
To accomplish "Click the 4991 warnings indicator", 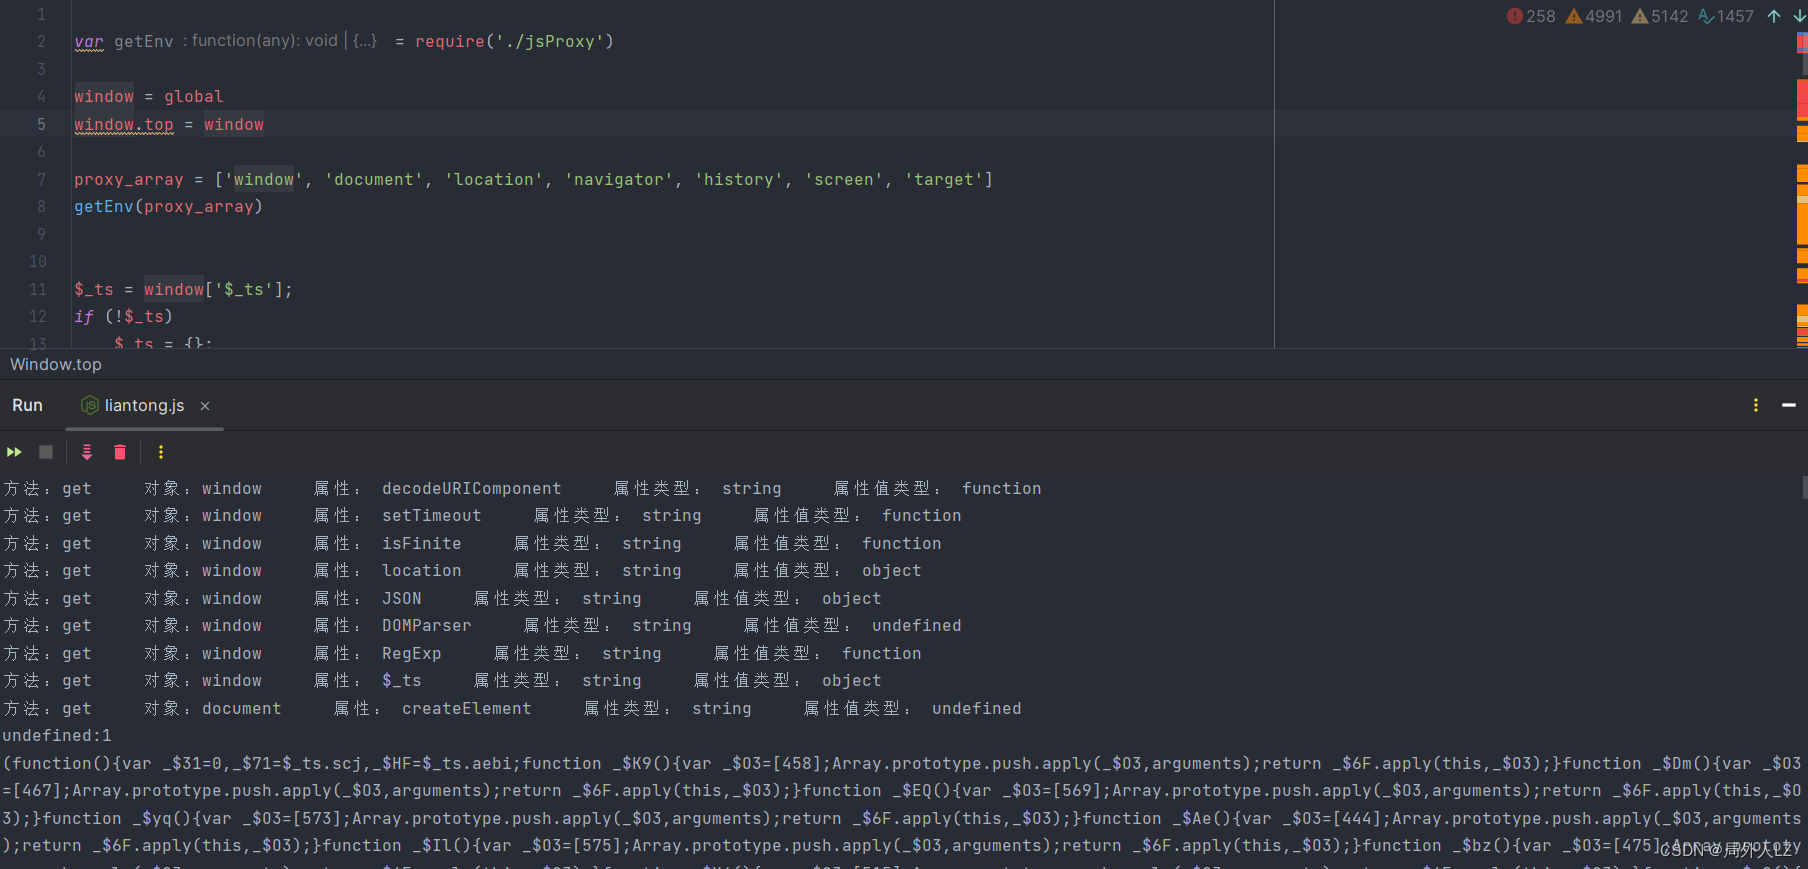I will (x=1594, y=16).
